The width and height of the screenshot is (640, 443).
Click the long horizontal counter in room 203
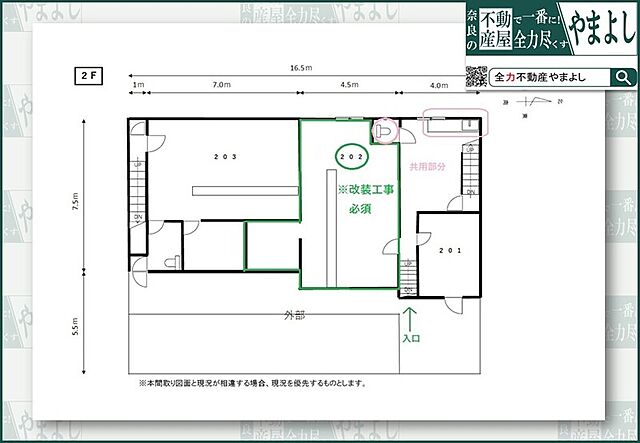(245, 191)
